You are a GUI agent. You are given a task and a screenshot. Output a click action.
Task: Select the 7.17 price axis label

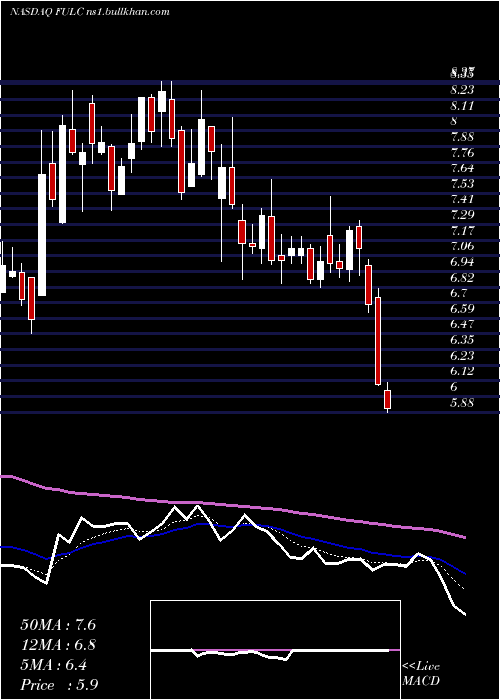462,231
